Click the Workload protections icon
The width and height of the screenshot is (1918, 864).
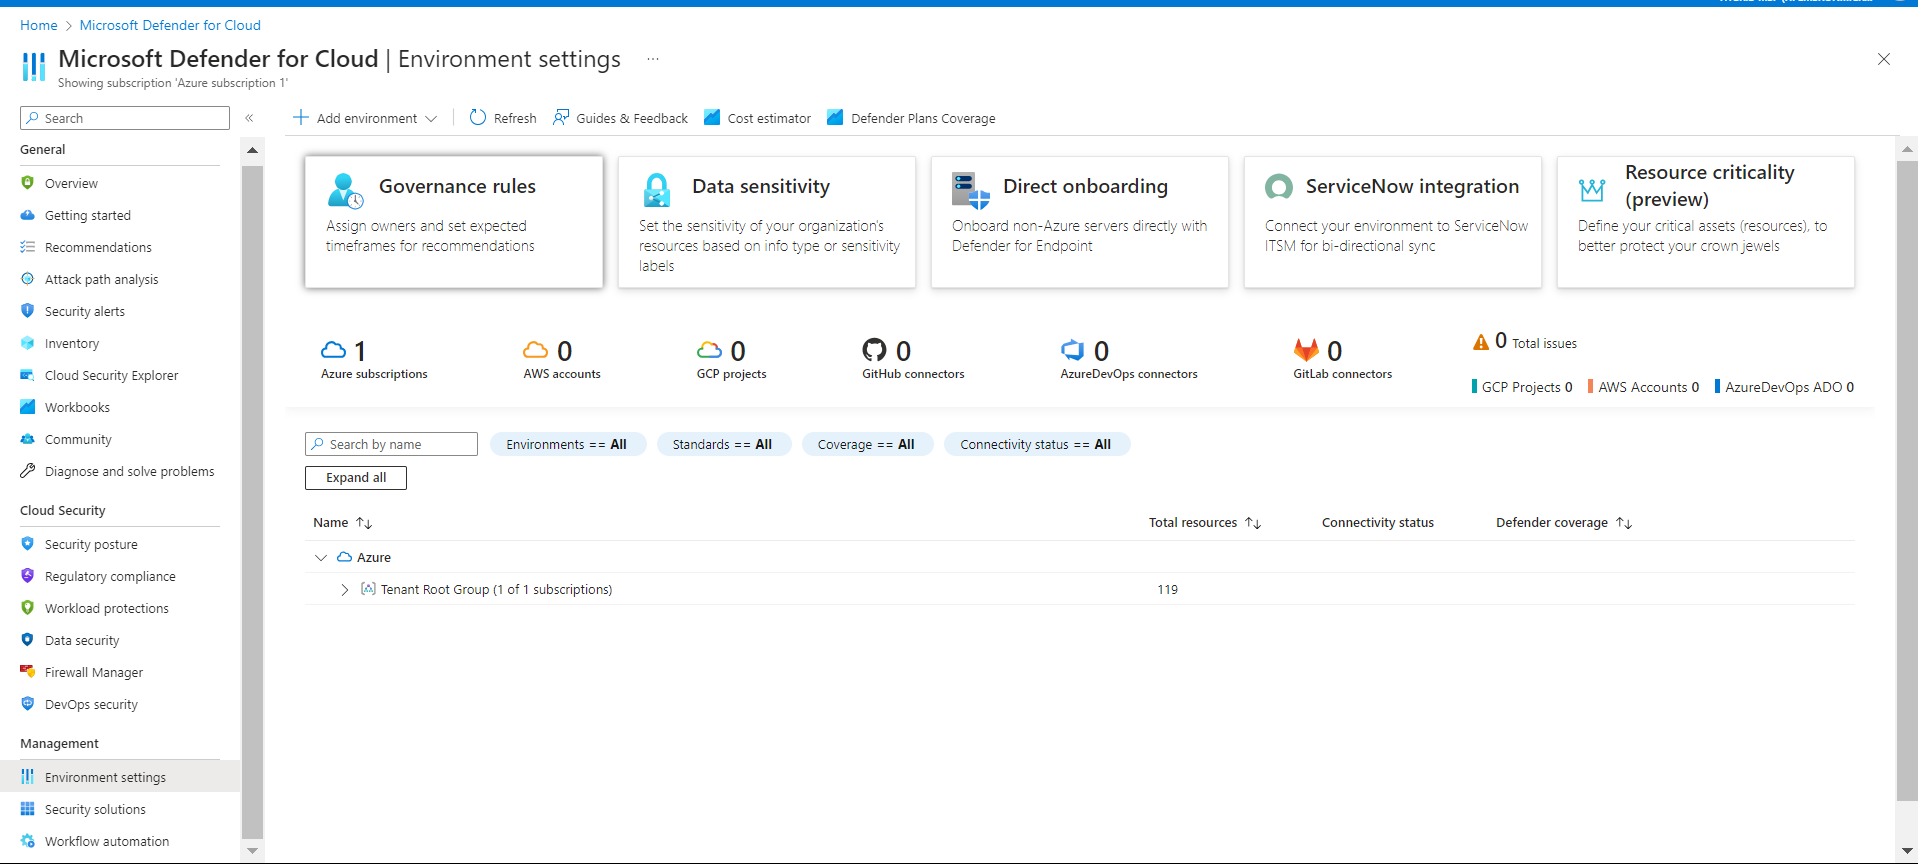tap(27, 608)
